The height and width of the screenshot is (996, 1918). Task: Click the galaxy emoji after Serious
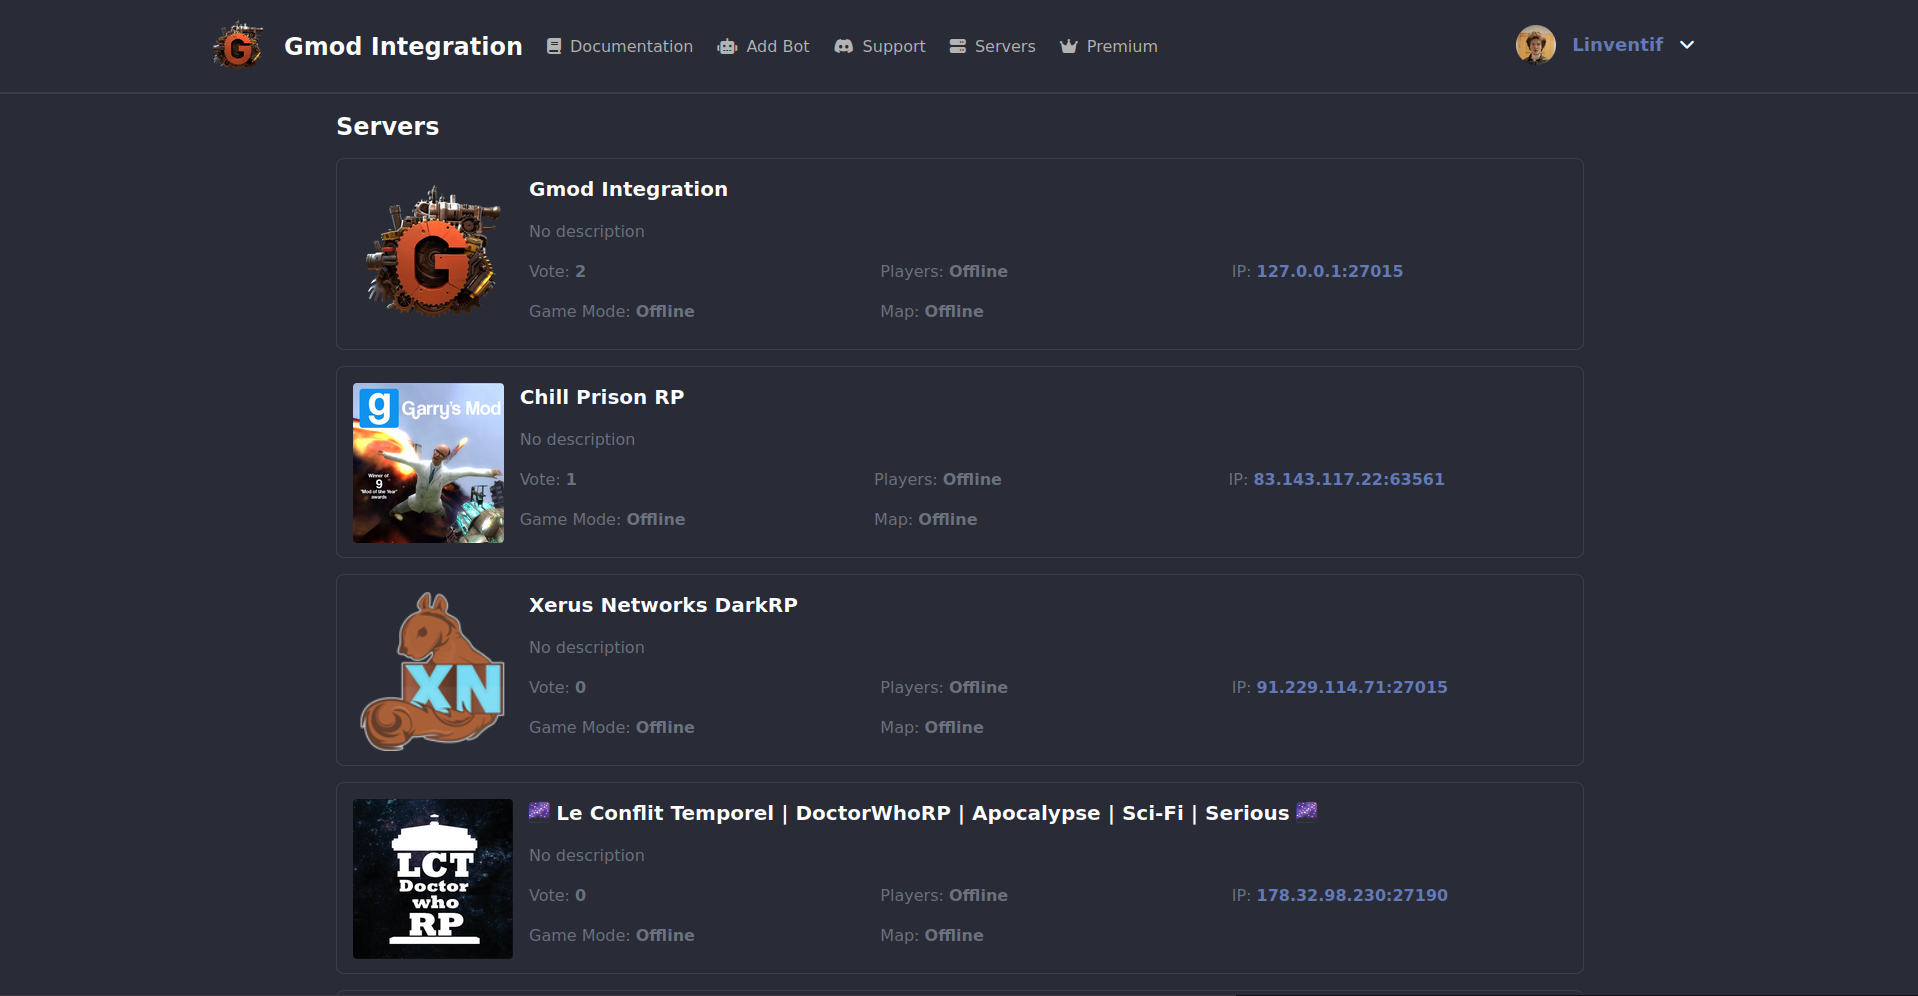tap(1306, 811)
